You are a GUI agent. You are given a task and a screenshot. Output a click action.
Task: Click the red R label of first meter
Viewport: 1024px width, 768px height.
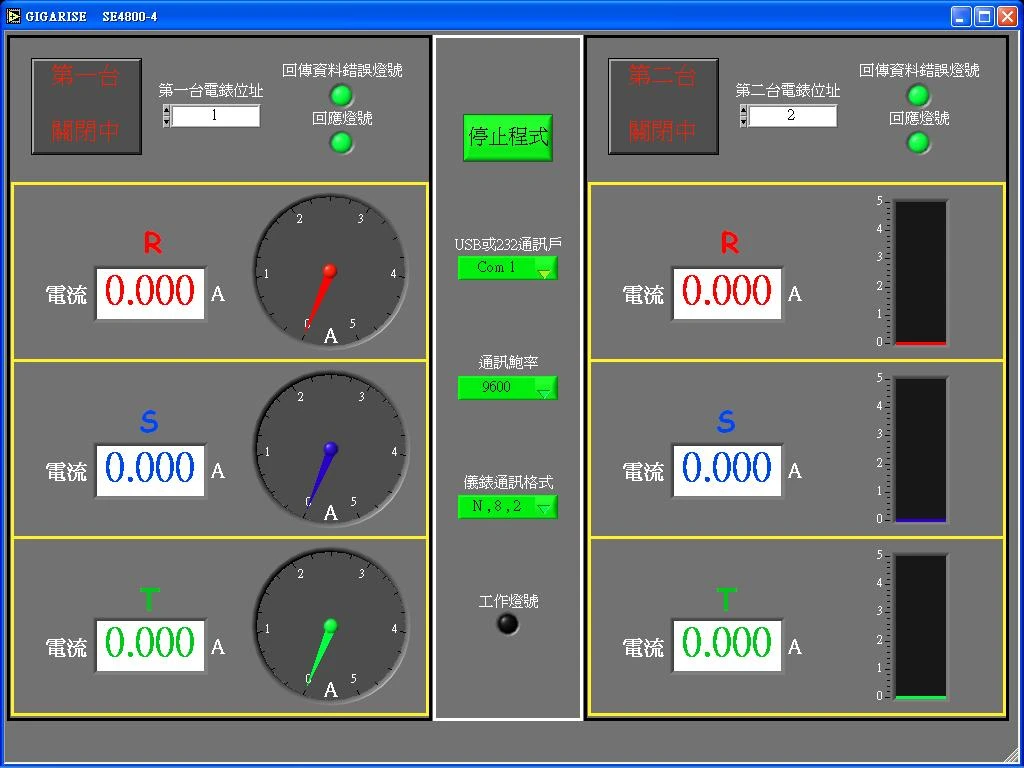click(152, 244)
